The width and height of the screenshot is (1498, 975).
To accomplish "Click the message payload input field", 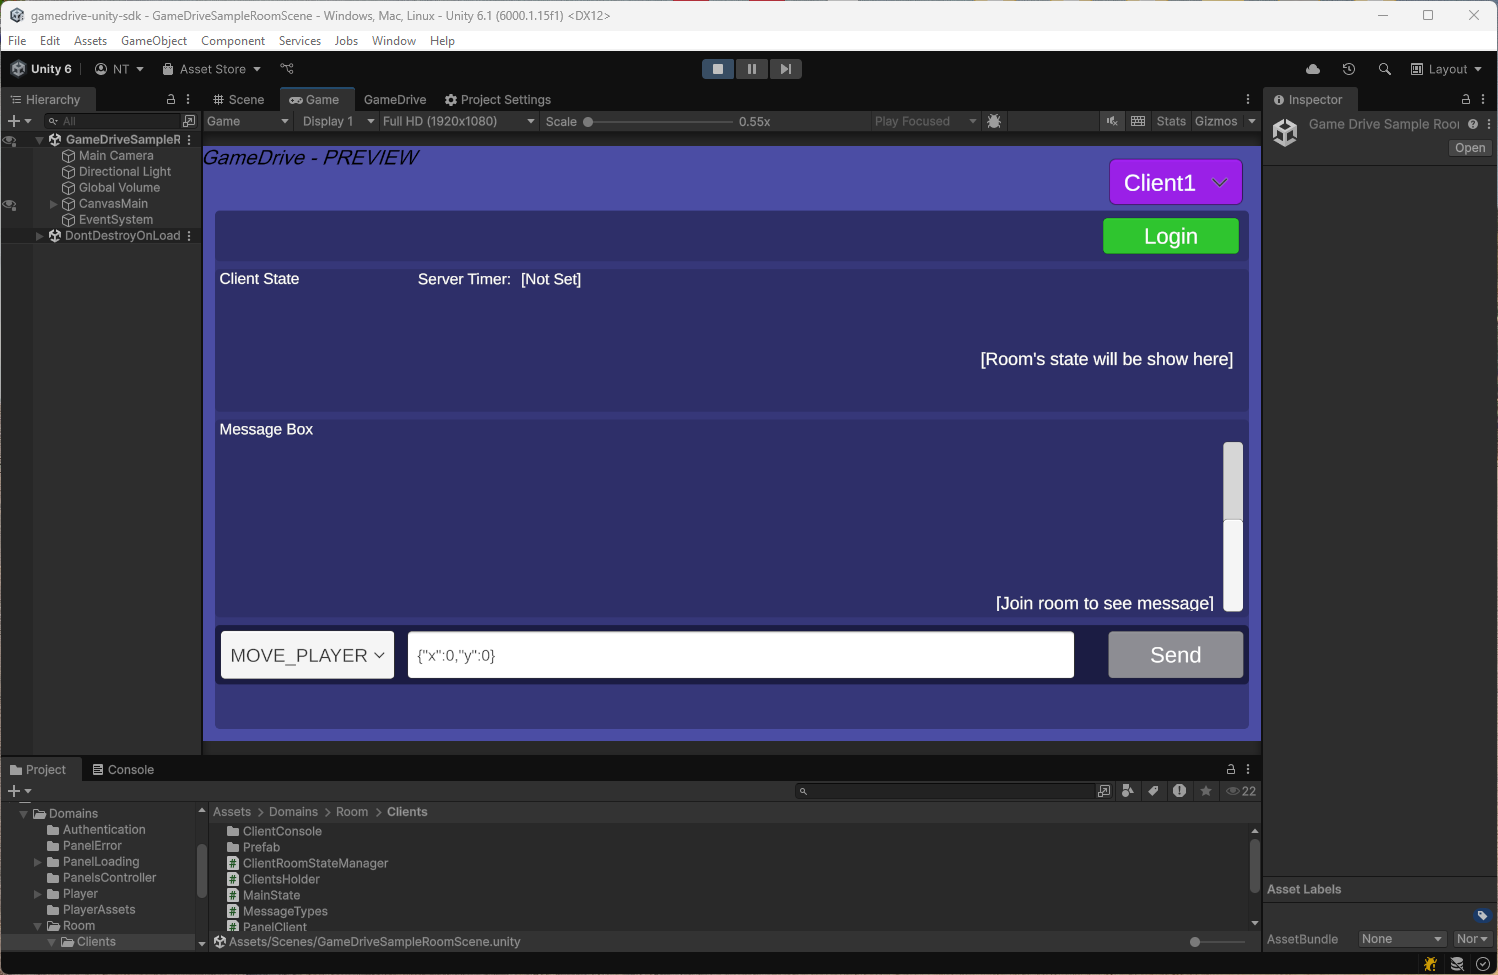I will coord(740,654).
